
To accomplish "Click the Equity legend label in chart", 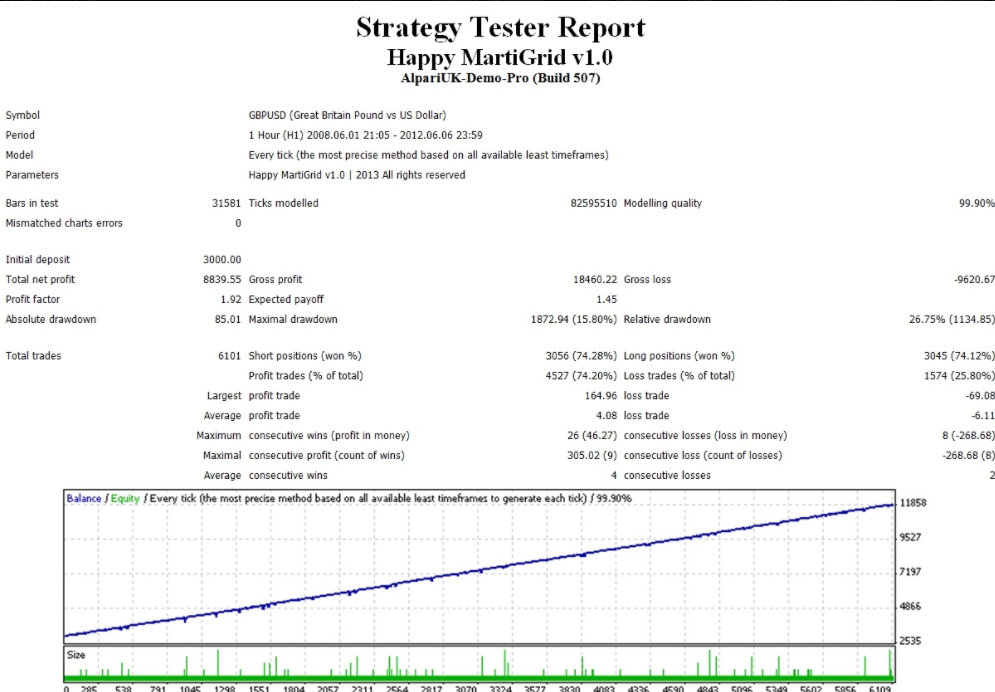I will click(125, 499).
